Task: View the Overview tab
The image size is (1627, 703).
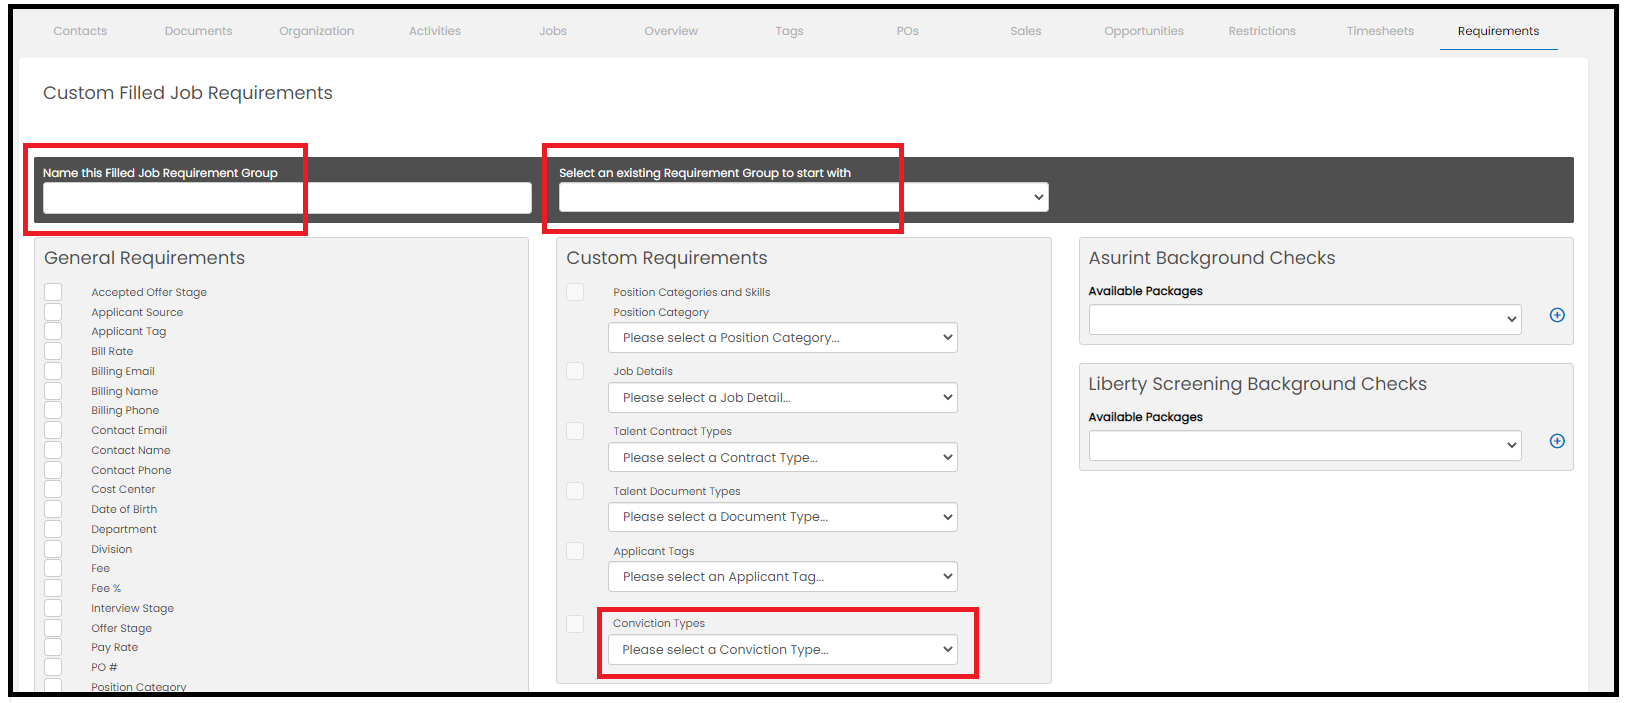Action: click(671, 31)
